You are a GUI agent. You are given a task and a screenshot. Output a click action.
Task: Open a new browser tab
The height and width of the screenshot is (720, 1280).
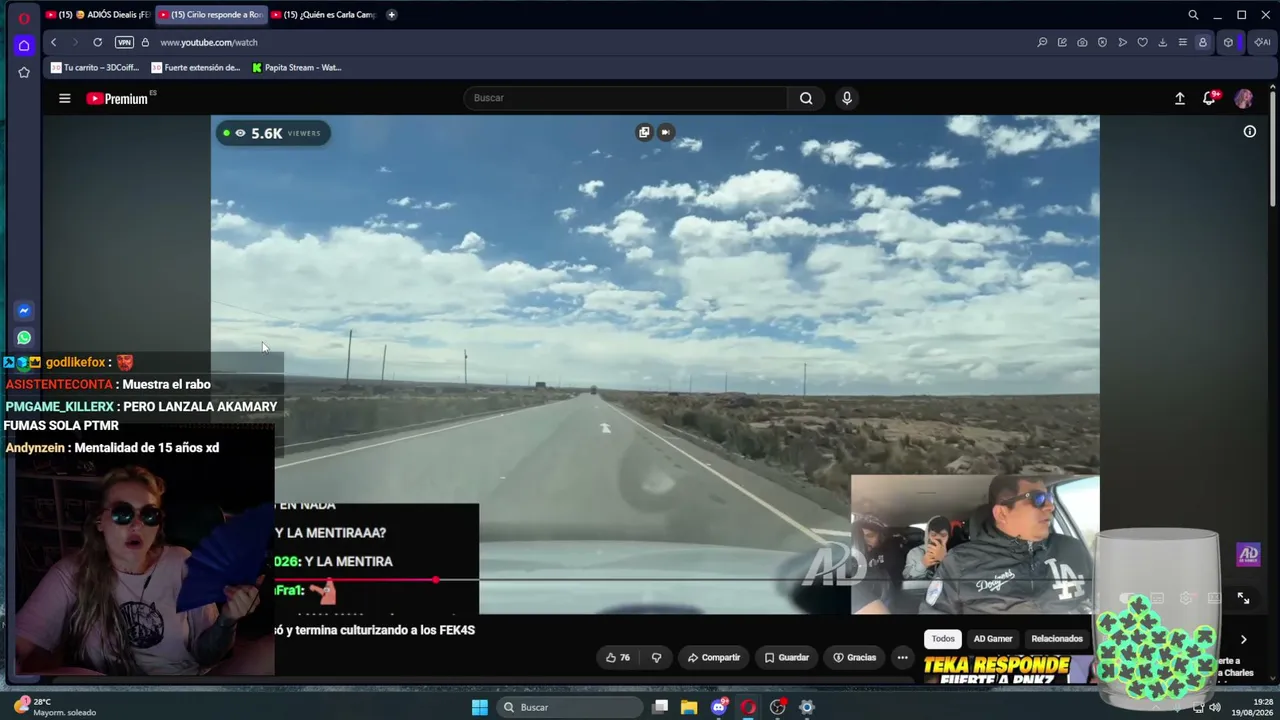pos(391,15)
